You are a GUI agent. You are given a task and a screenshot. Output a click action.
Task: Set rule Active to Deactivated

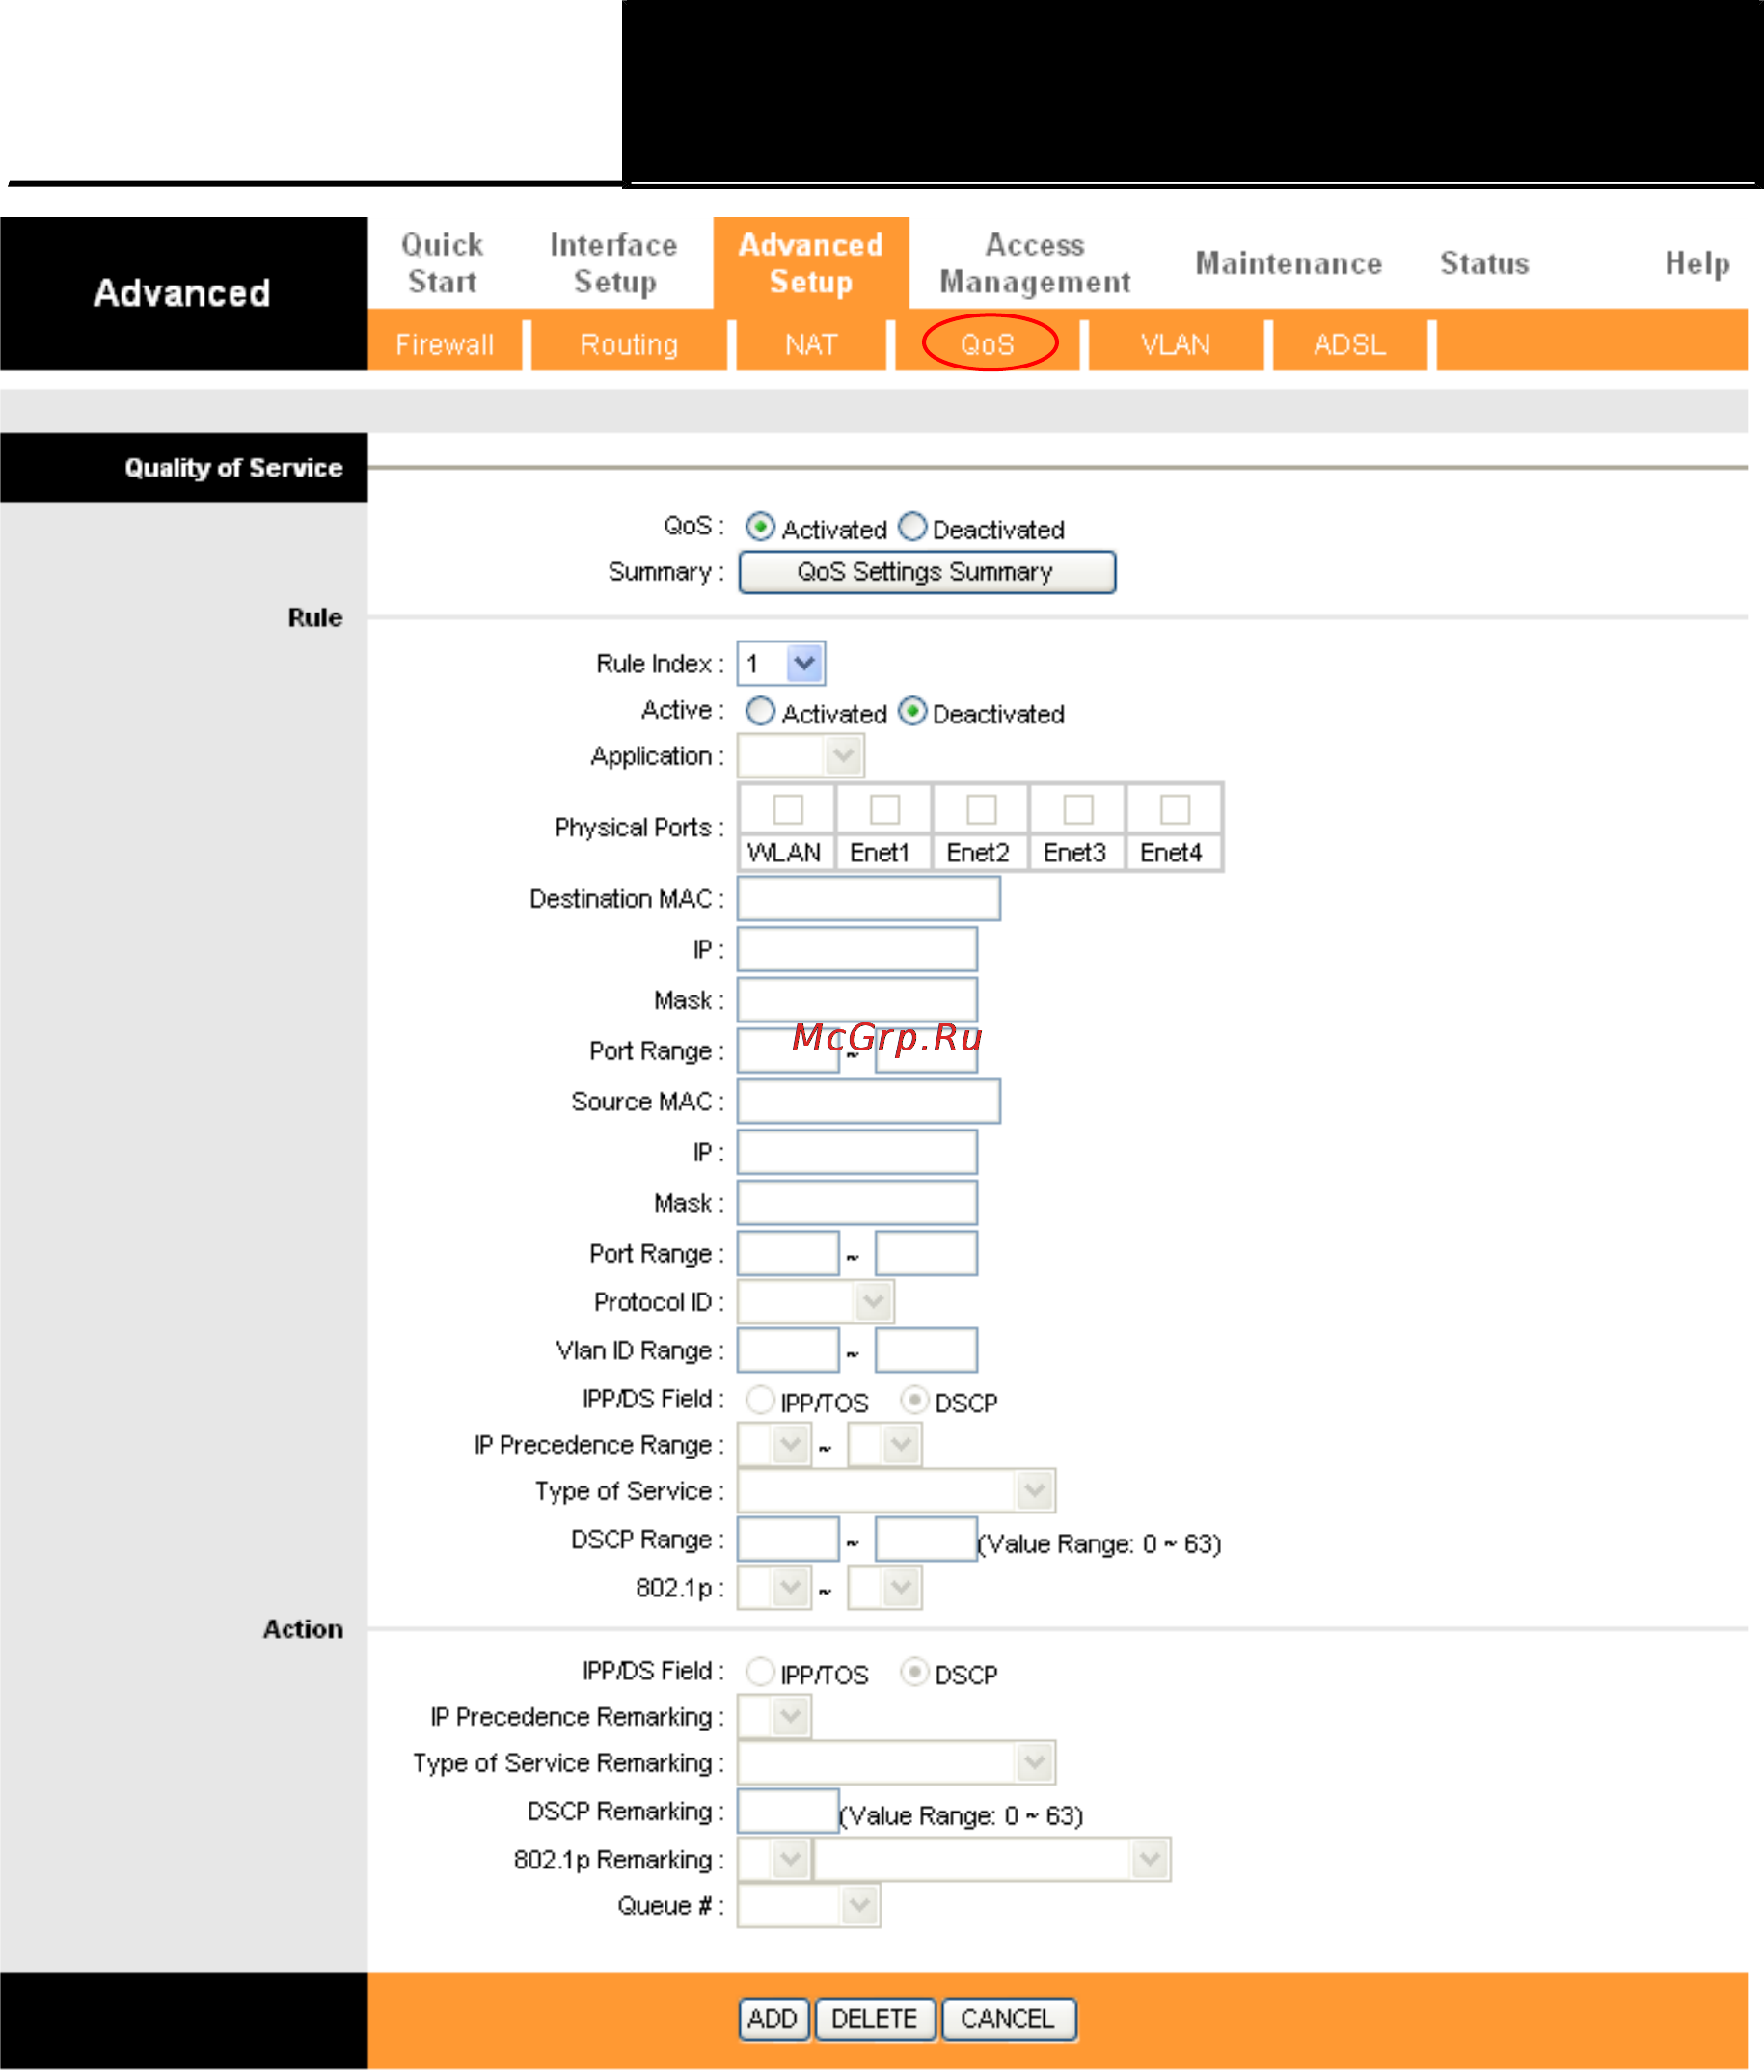click(912, 711)
